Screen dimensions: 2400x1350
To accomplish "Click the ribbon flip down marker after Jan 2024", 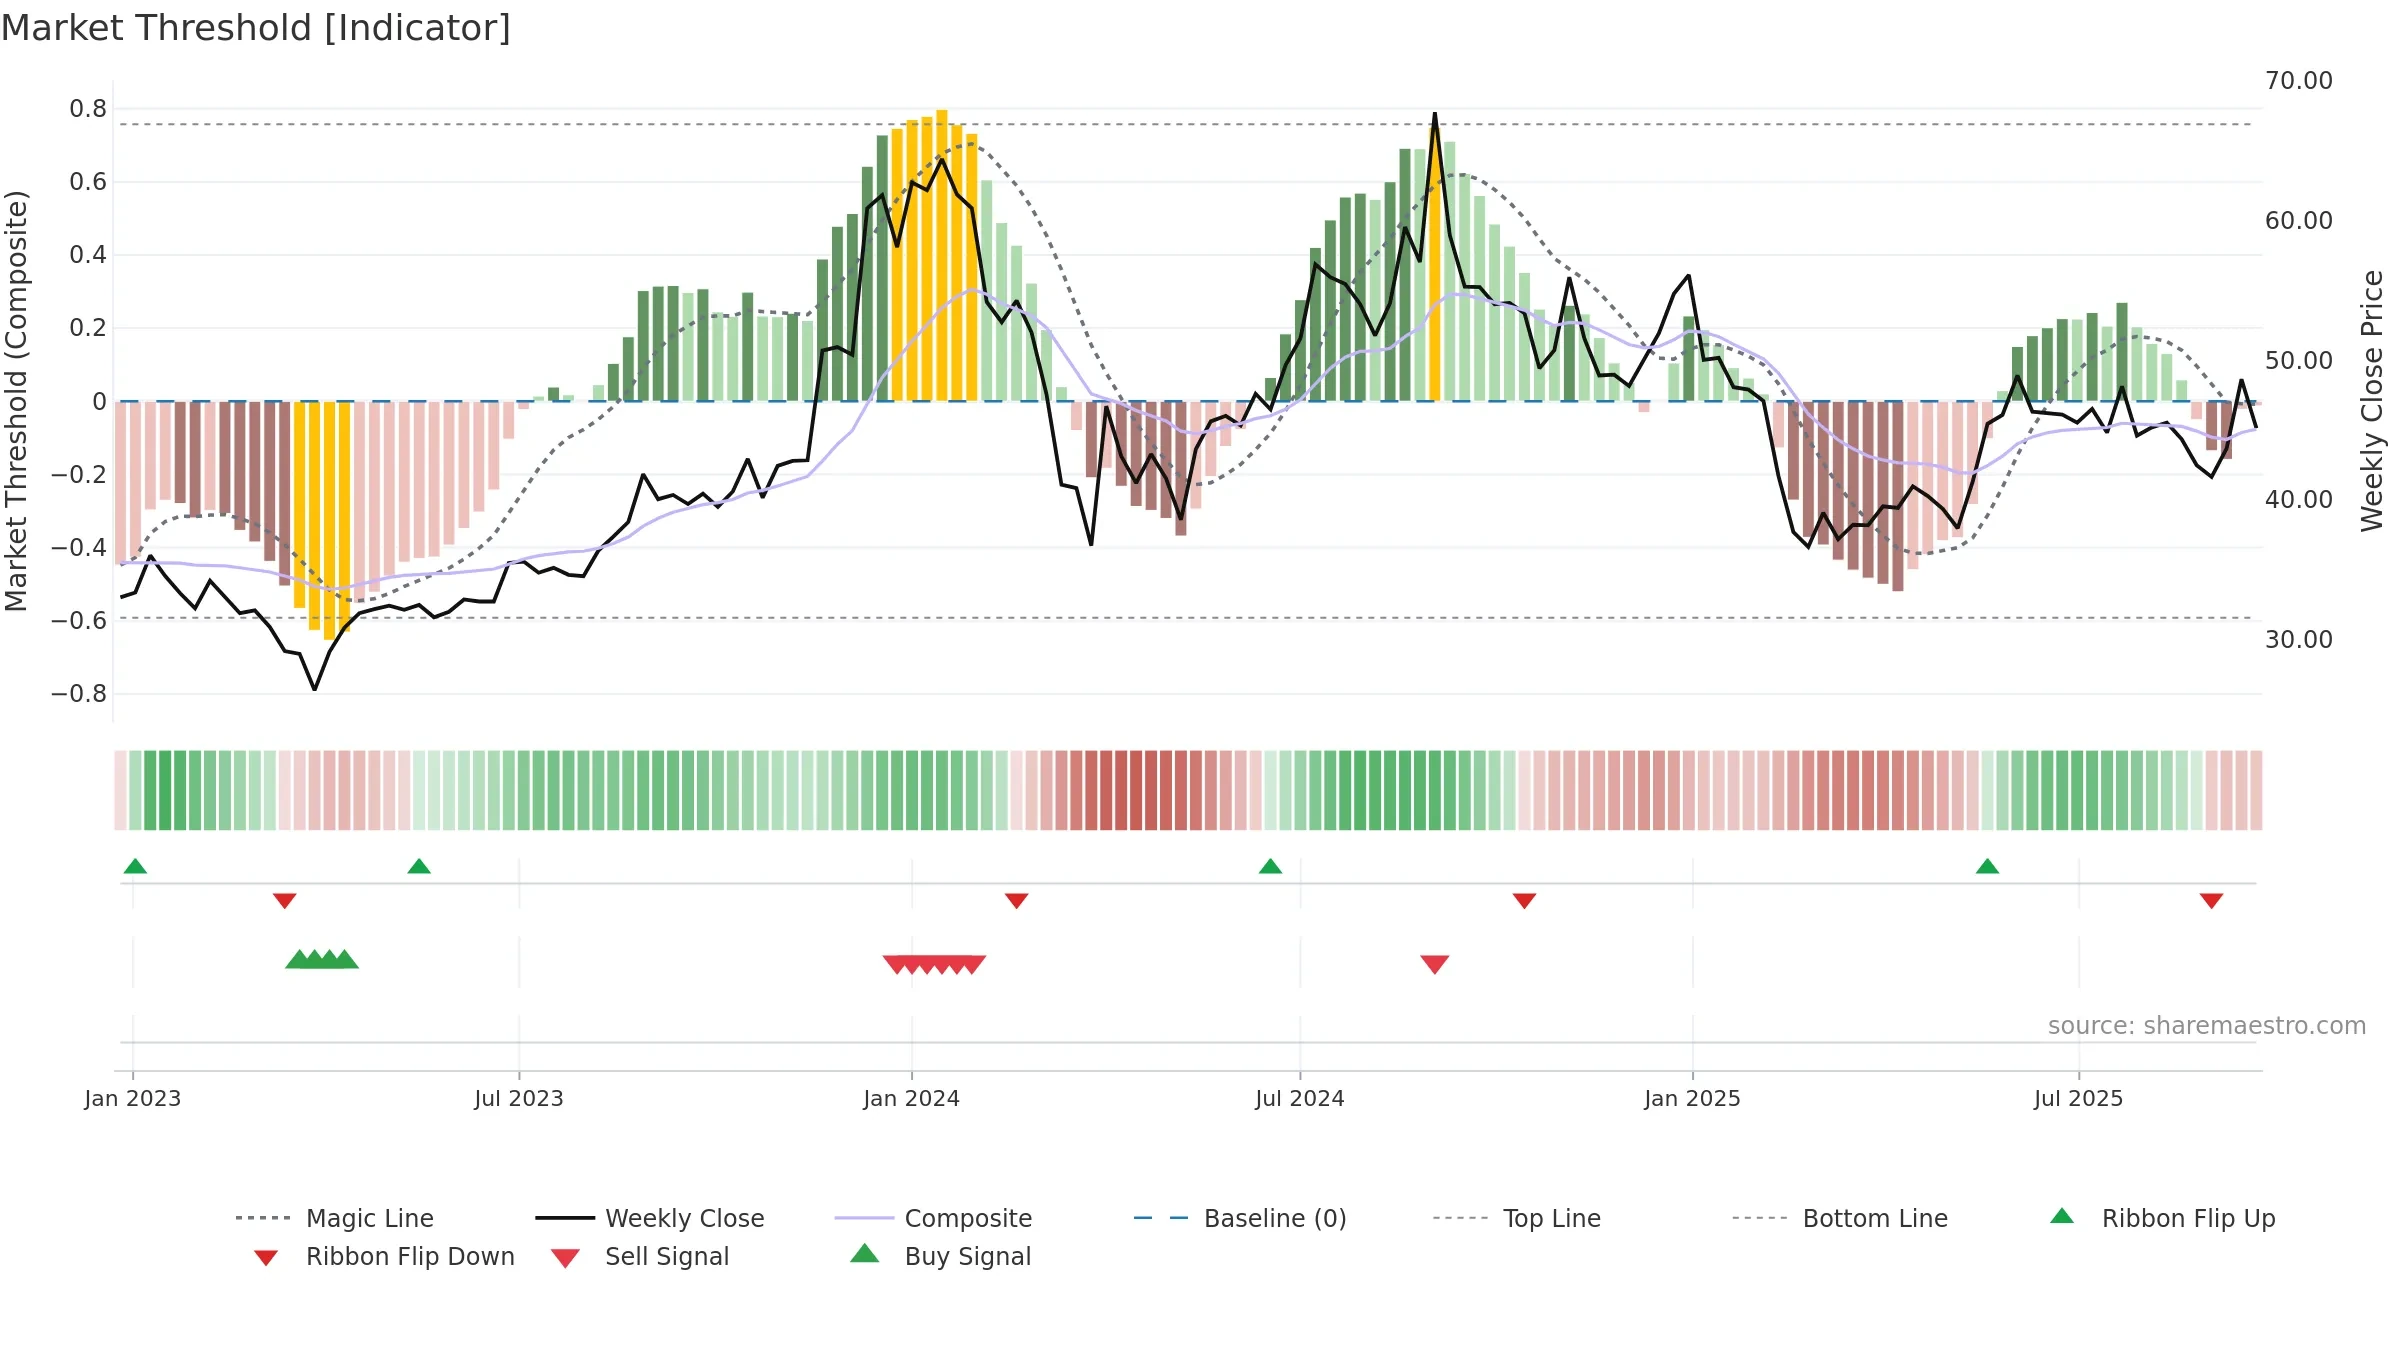I will tap(1017, 901).
